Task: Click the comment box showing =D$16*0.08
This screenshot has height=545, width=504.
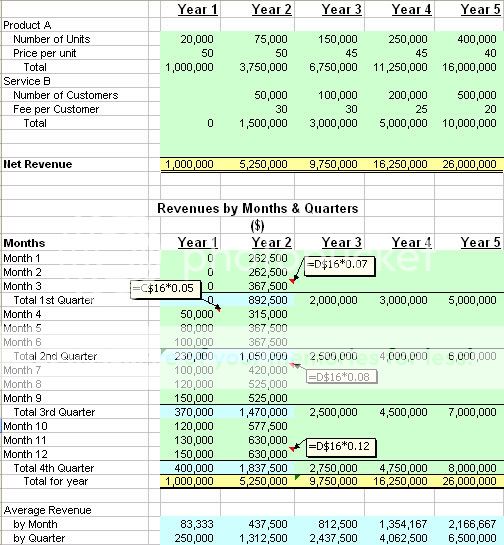Action: tap(342, 377)
